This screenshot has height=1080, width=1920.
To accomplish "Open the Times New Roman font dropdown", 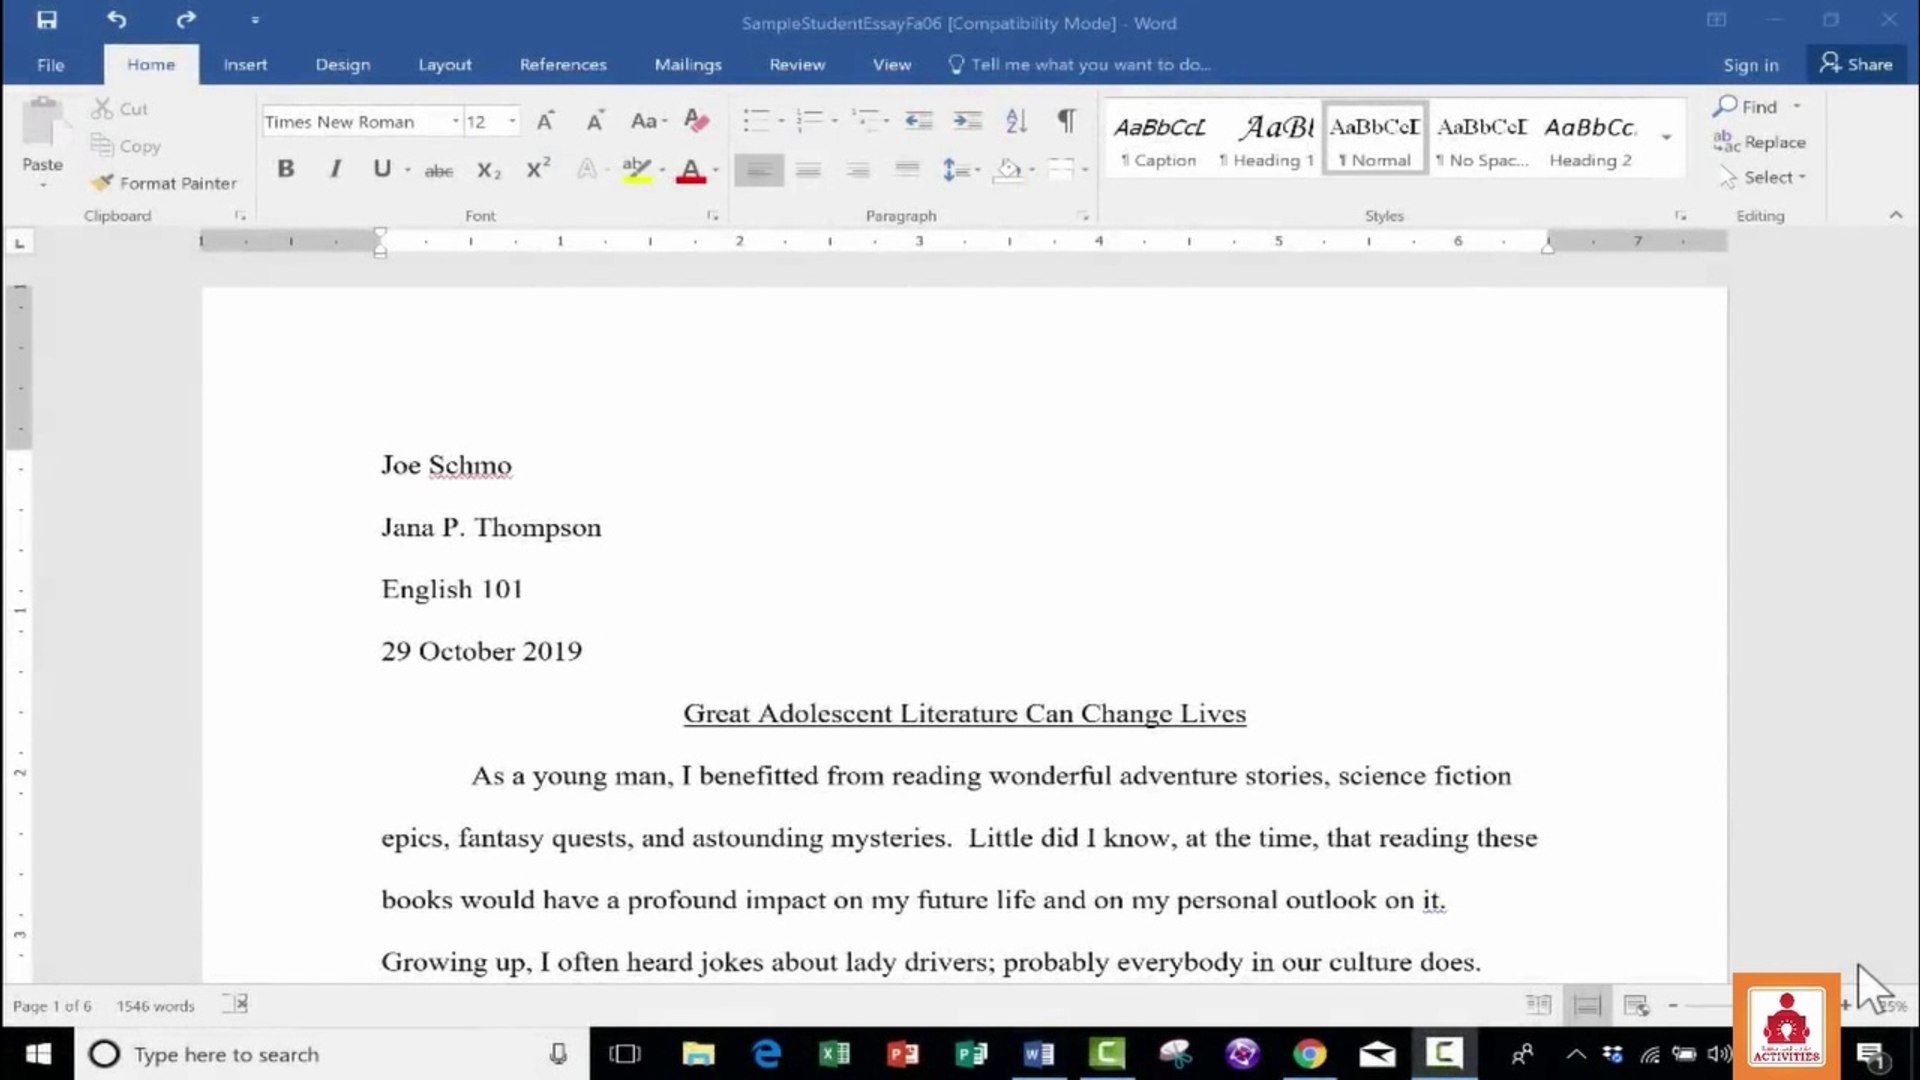I will (455, 121).
